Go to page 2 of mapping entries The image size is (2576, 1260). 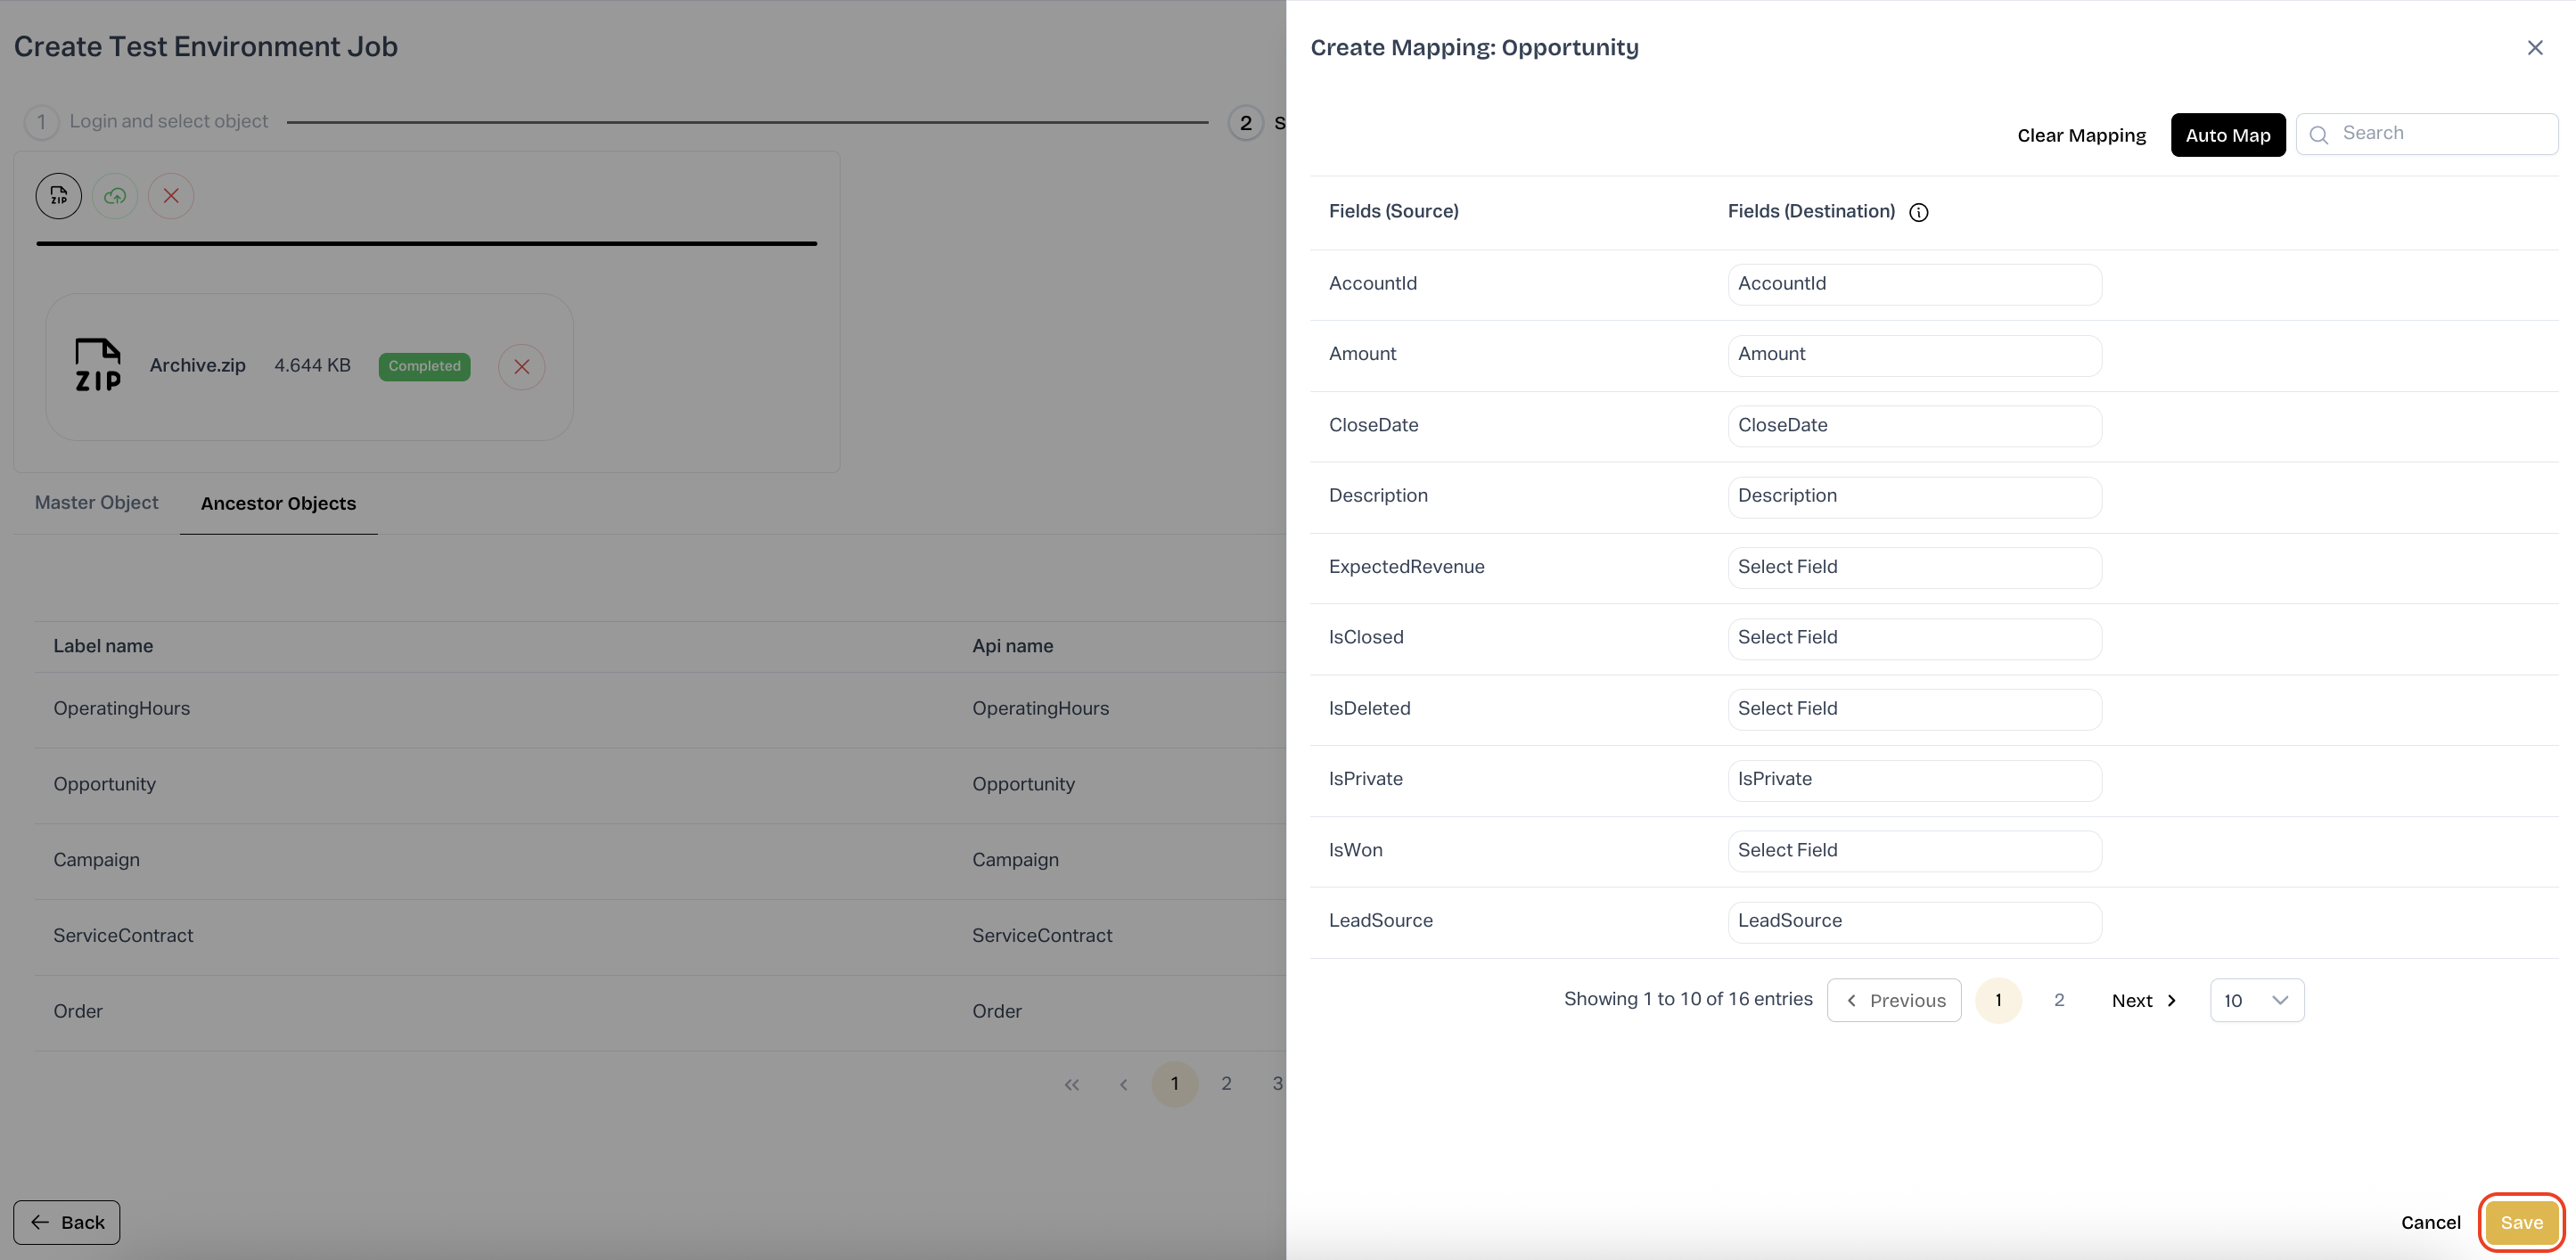[2059, 1000]
